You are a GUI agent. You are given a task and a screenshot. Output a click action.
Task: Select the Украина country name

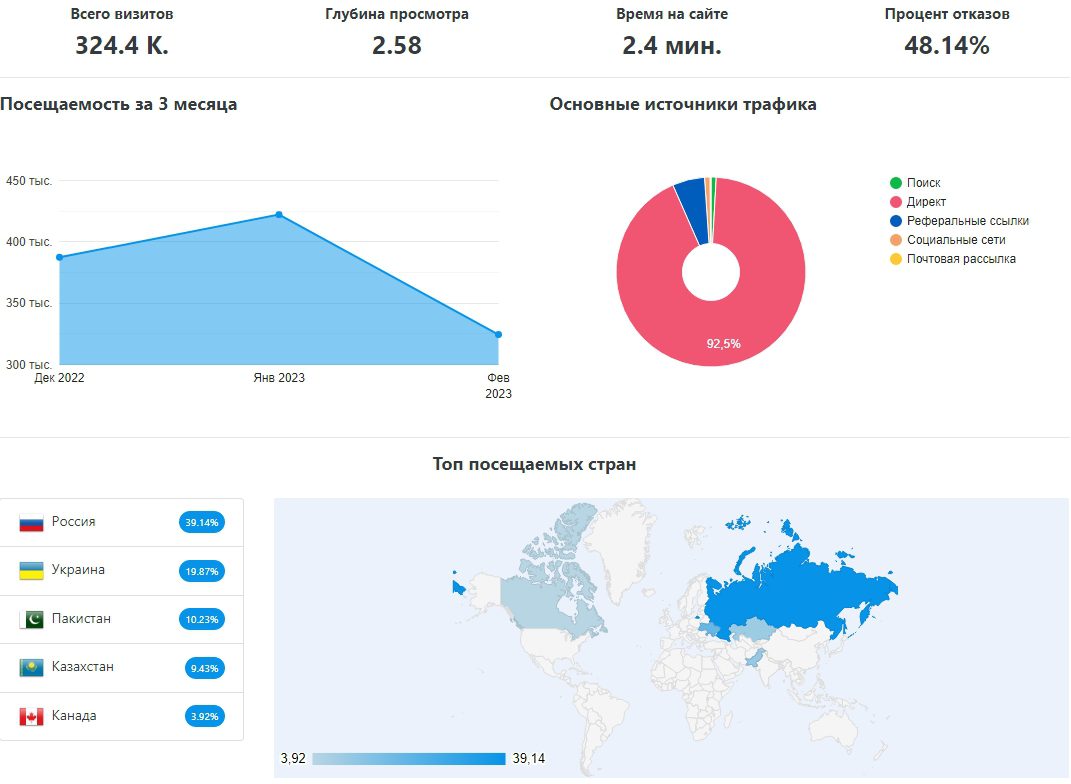click(79, 570)
